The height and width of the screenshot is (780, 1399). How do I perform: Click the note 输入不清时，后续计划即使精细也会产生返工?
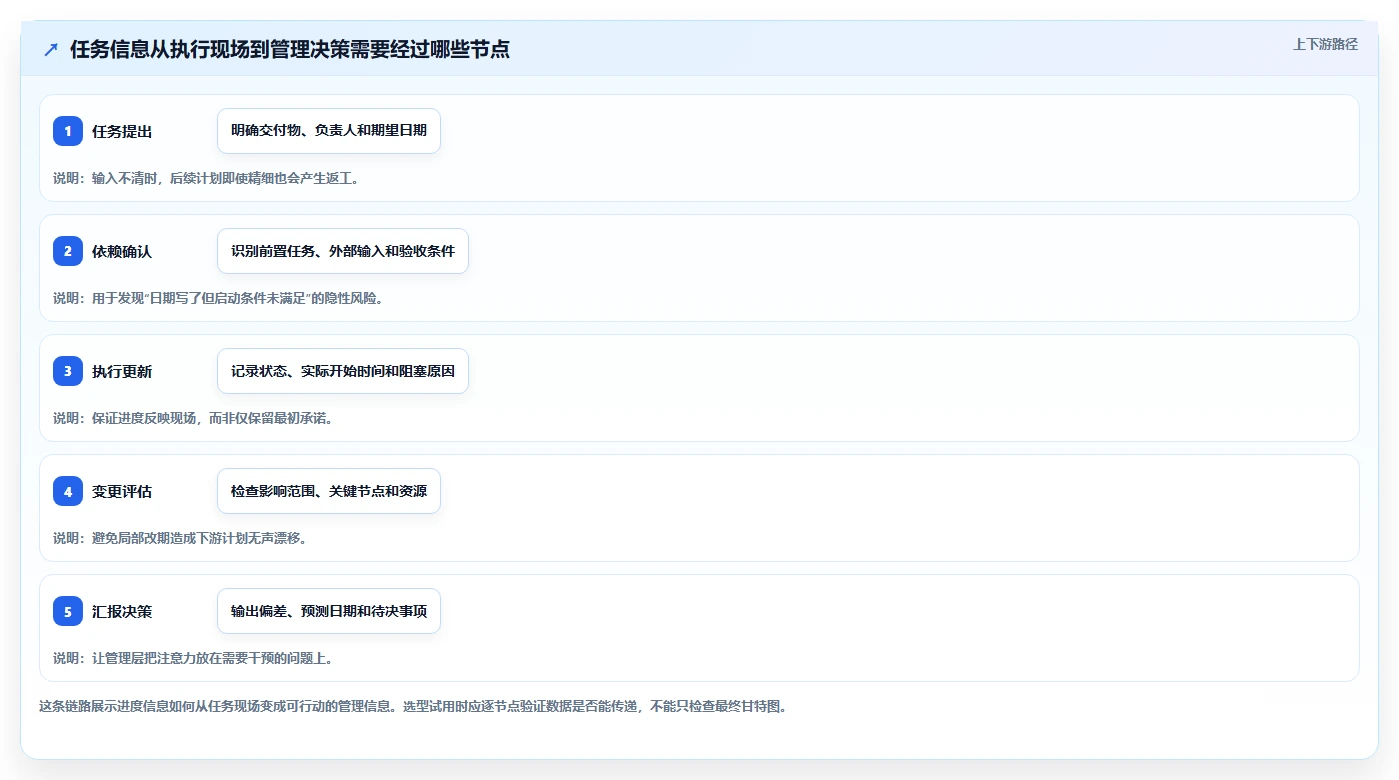click(x=206, y=178)
